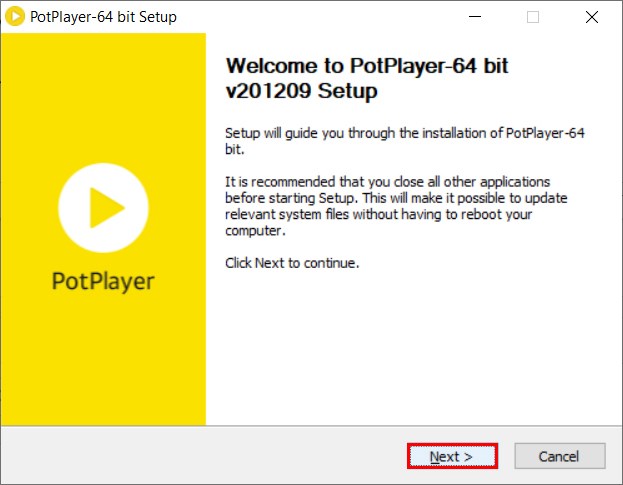
Task: Click the PotPlayer icon in title bar
Action: pyautogui.click(x=16, y=17)
